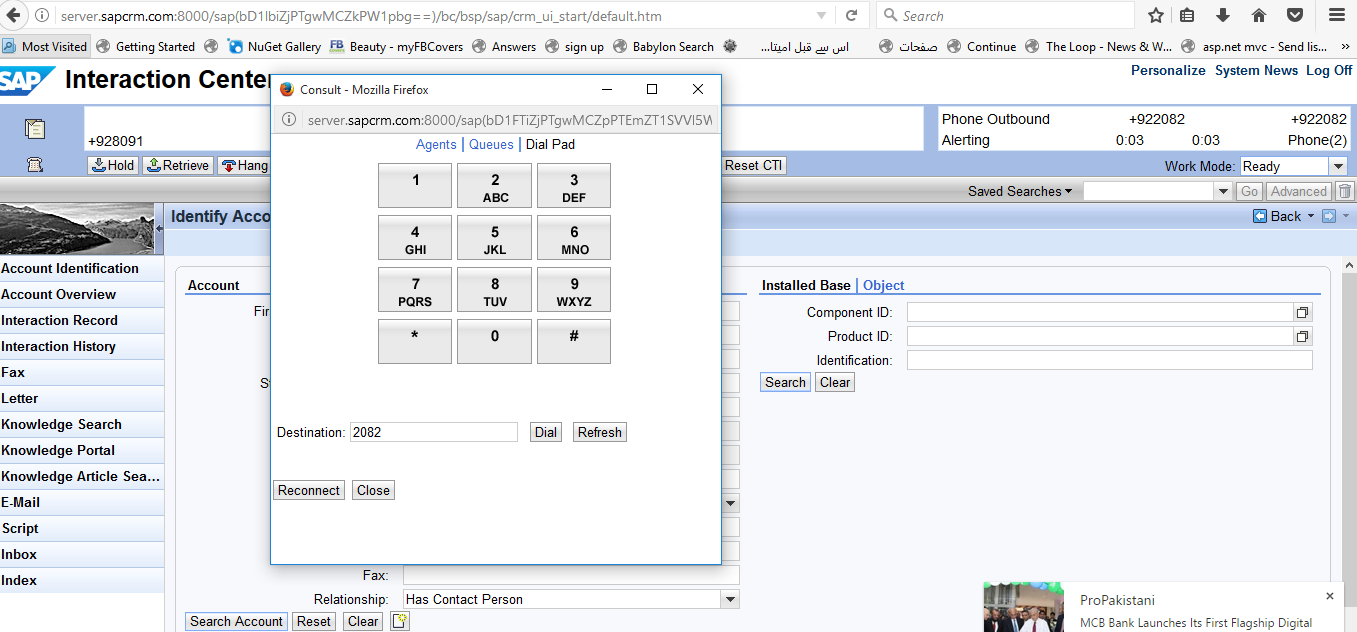The width and height of the screenshot is (1357, 632).
Task: Close the ProPakistani notification popup
Action: [x=1329, y=596]
